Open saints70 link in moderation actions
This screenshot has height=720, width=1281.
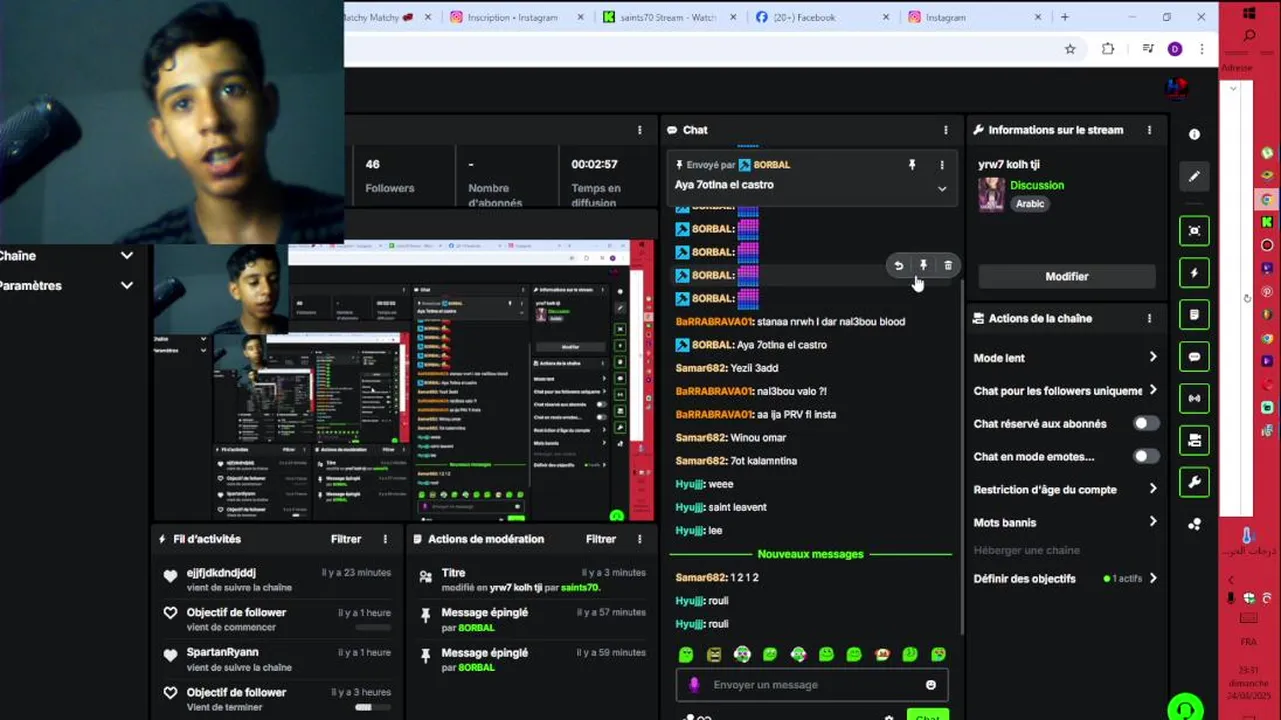580,587
